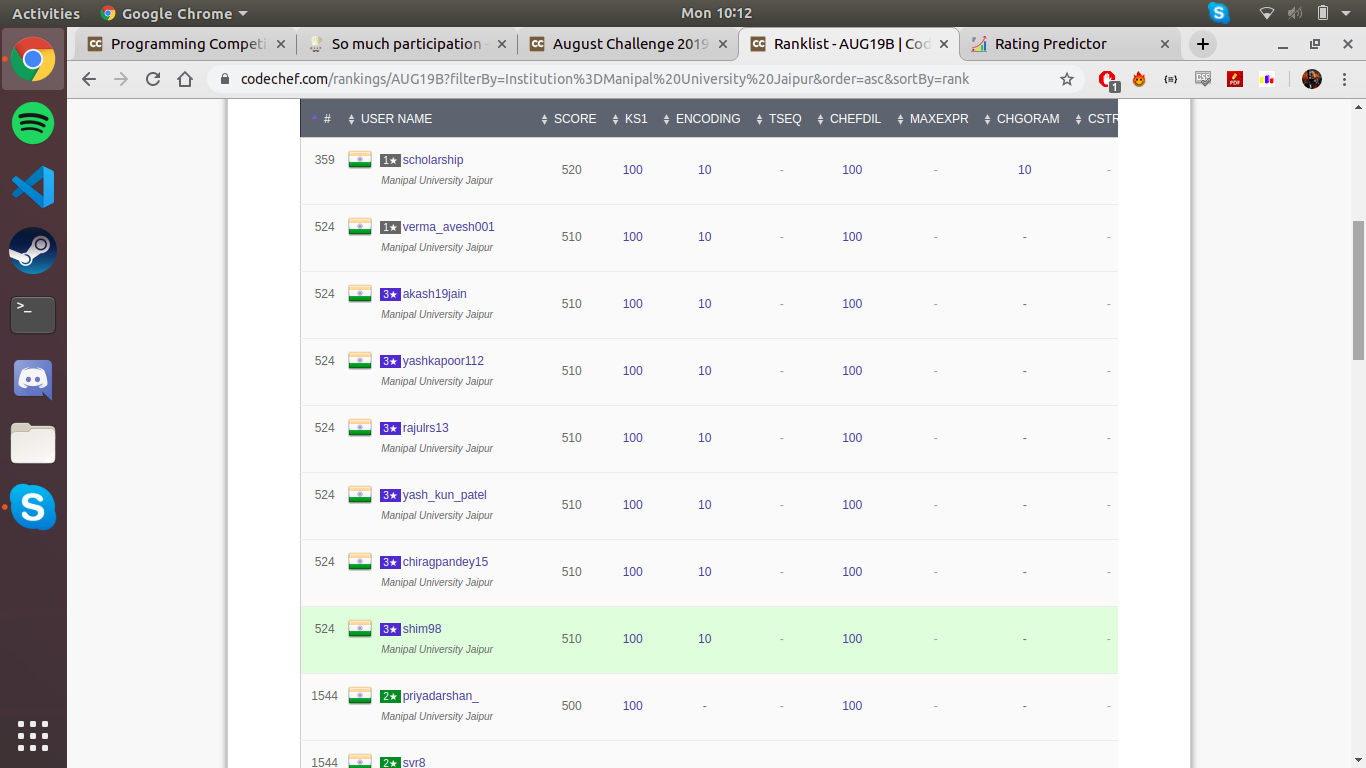This screenshot has width=1366, height=768.
Task: Sort ranklist by USER NAME column
Action: tap(390, 119)
